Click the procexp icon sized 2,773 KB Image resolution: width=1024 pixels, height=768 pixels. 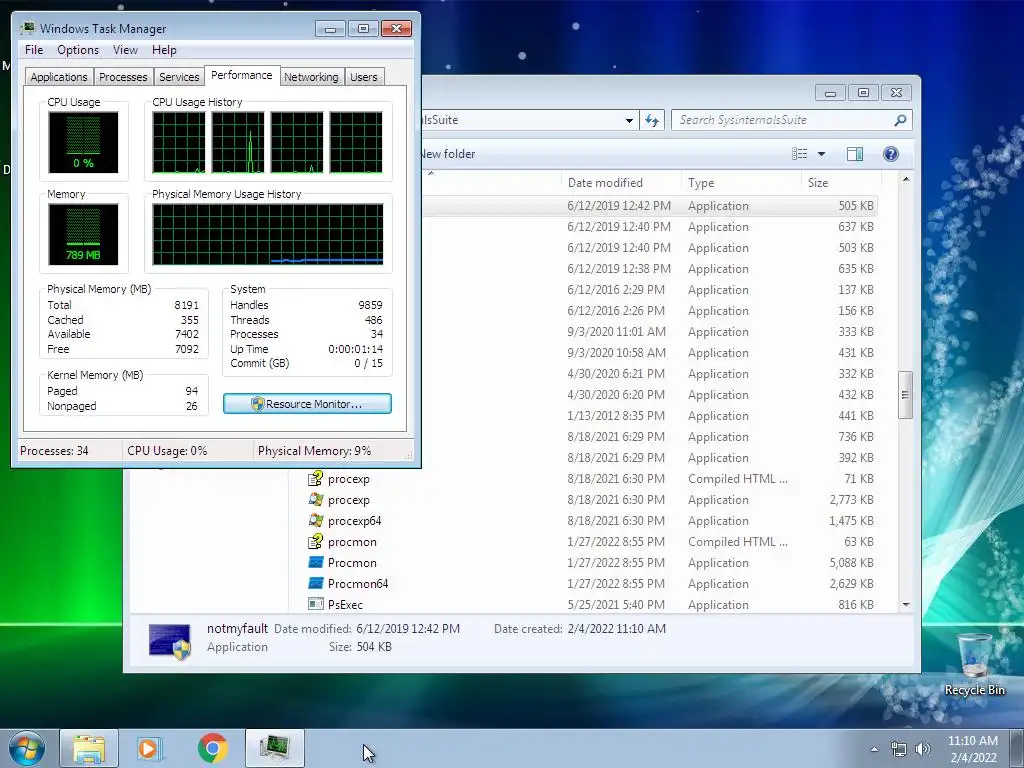pyautogui.click(x=315, y=500)
